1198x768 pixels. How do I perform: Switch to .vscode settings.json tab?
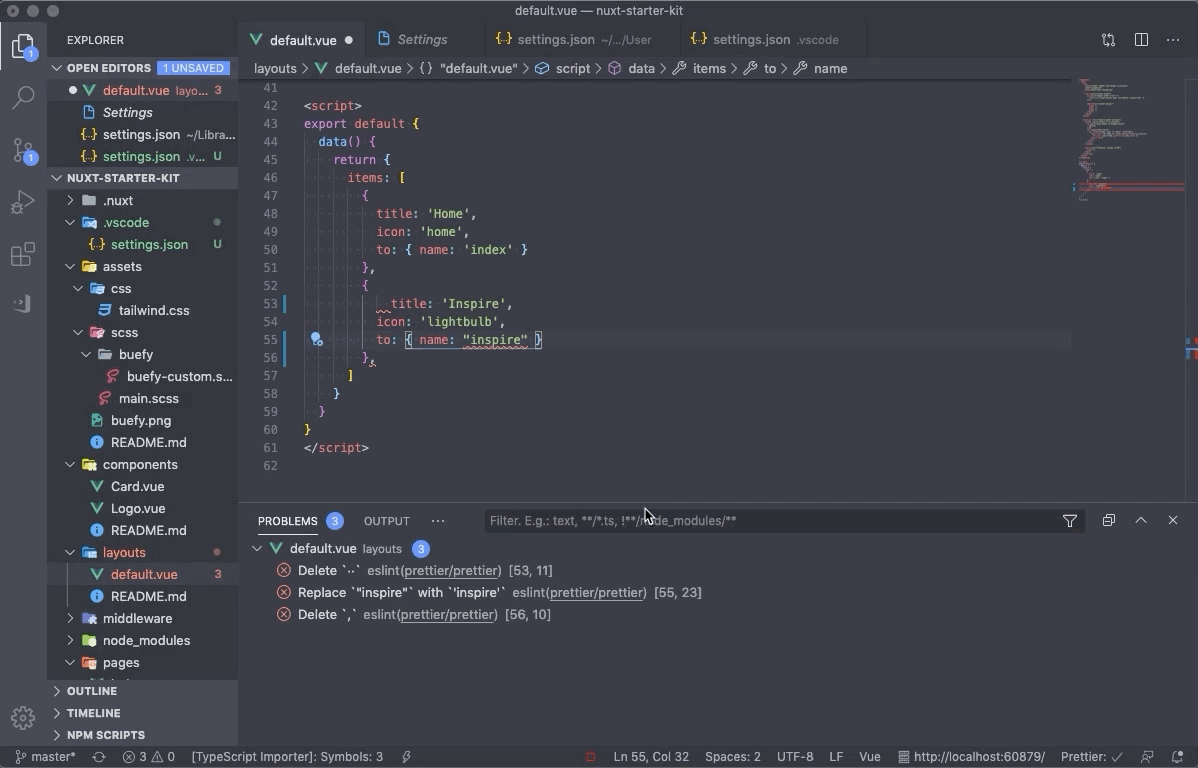(x=773, y=40)
